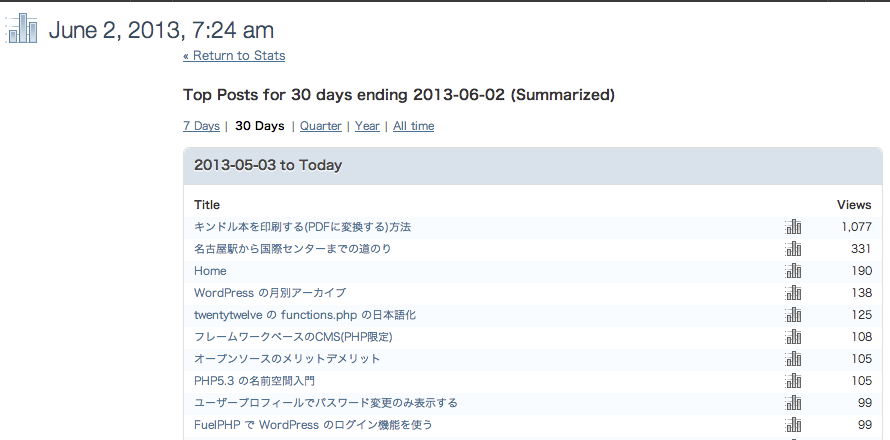Screen dimensions: 890x440
Task: Show All time stats
Action: (413, 126)
